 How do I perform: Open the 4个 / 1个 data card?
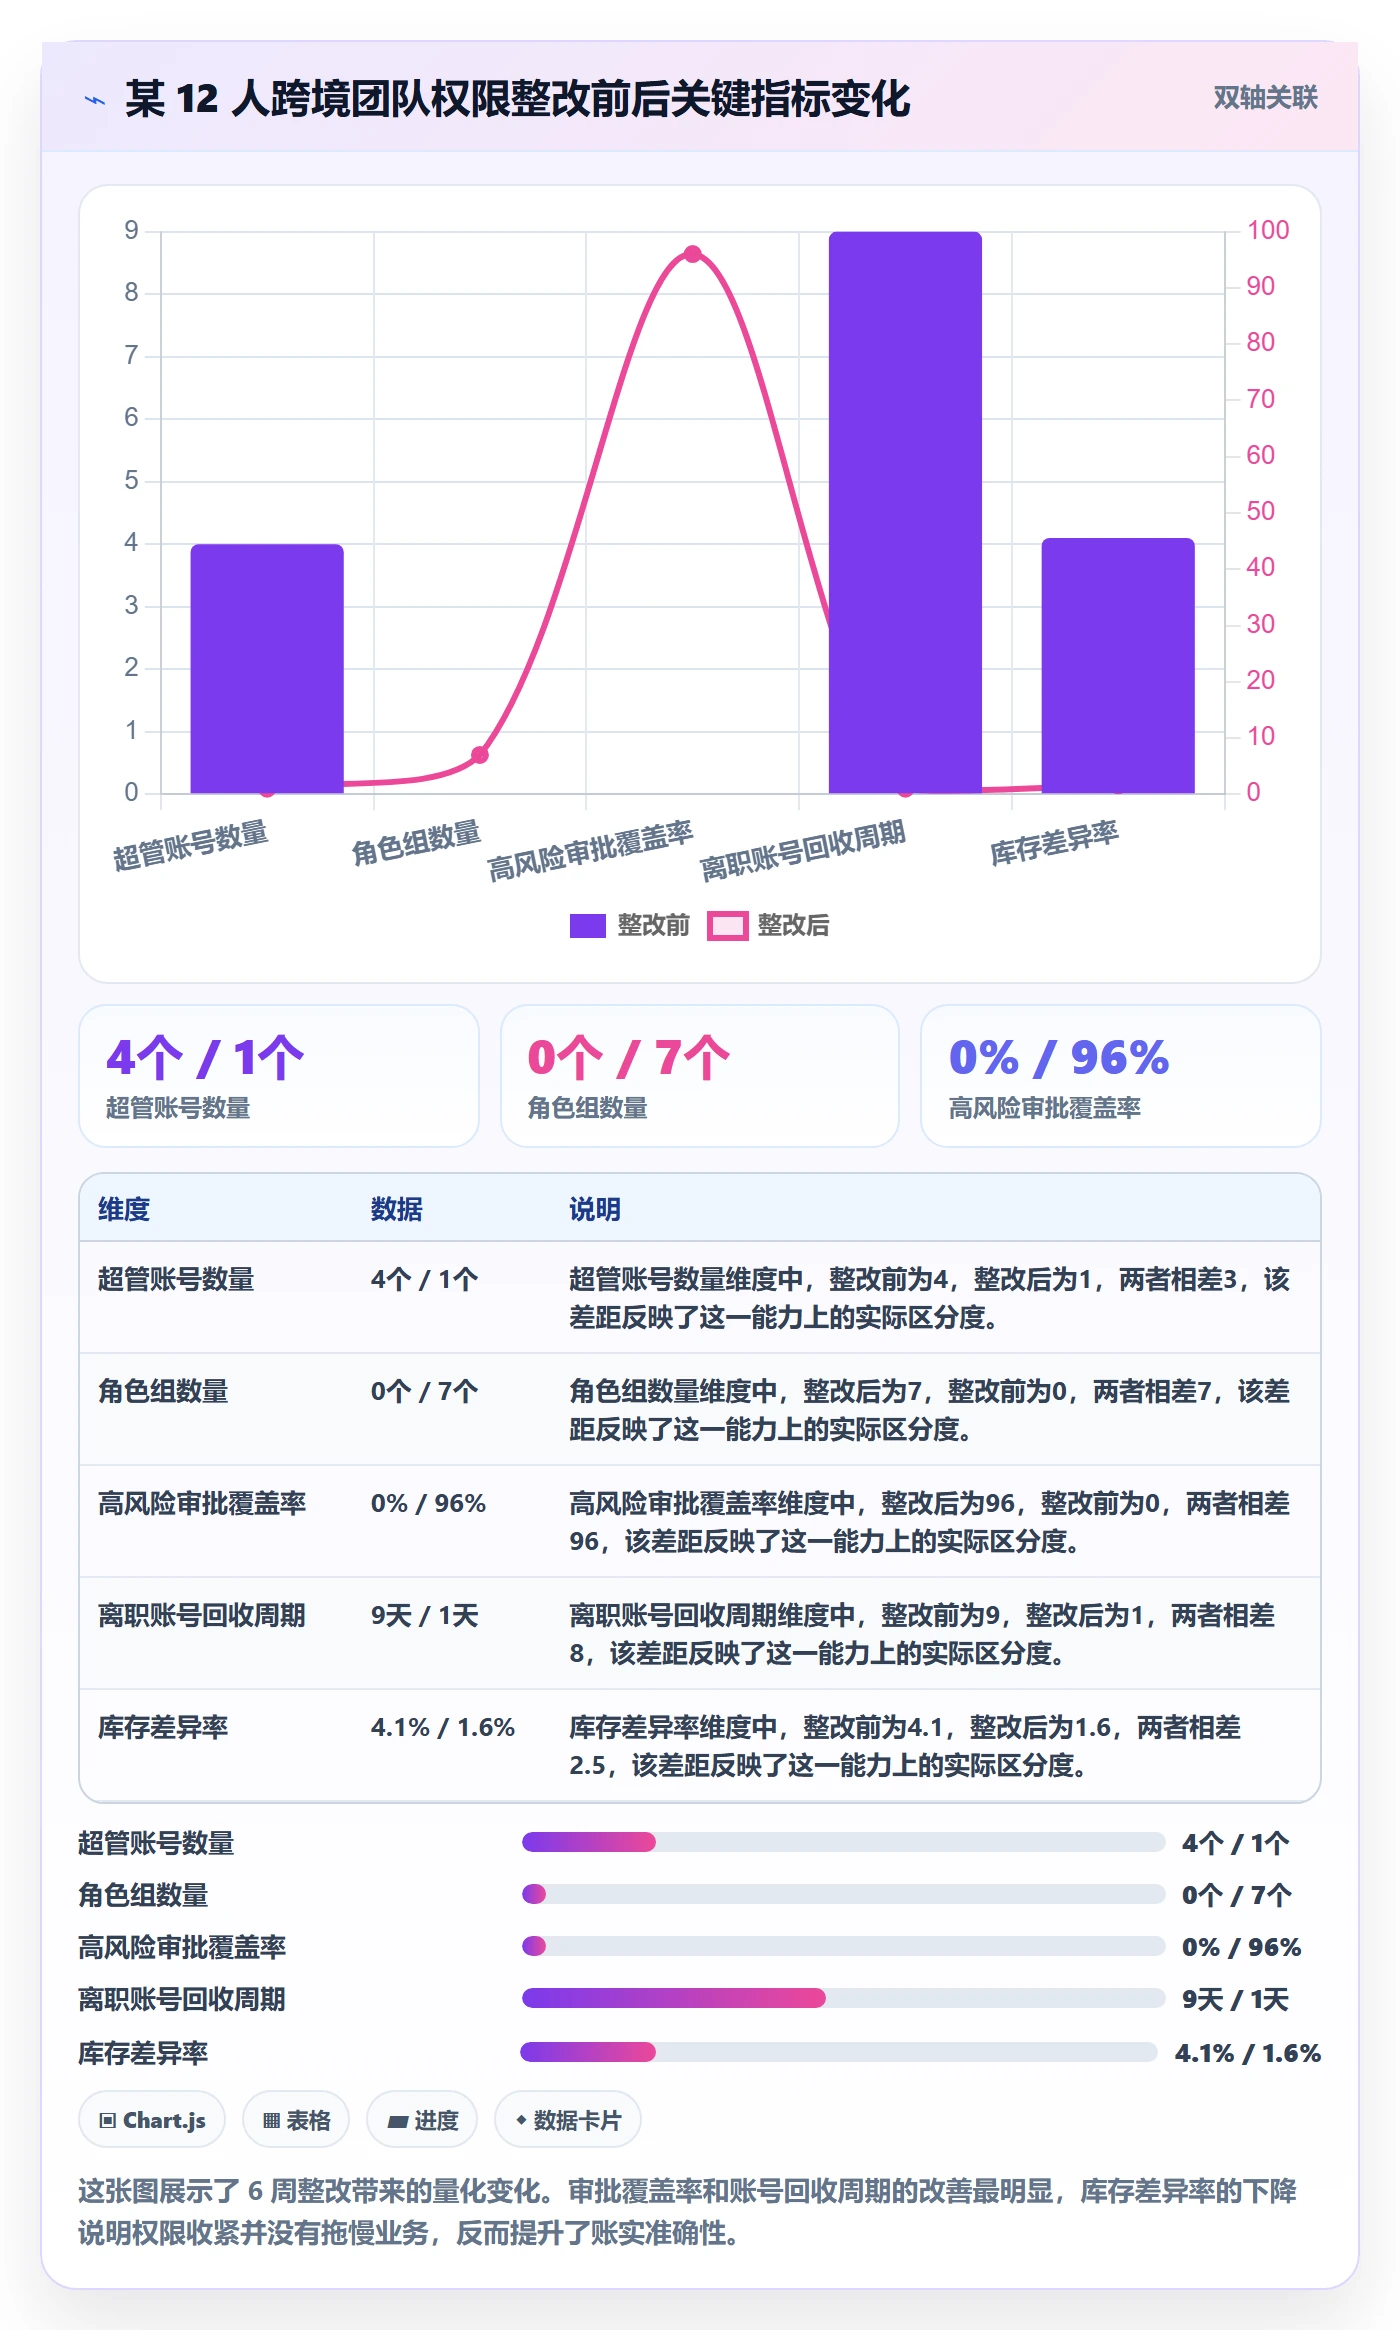coord(279,1076)
